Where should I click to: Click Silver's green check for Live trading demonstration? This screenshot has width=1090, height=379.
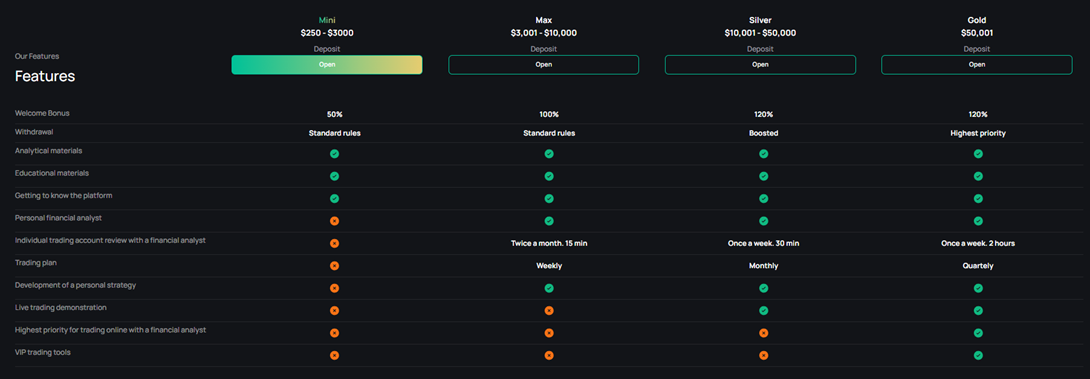763,311
